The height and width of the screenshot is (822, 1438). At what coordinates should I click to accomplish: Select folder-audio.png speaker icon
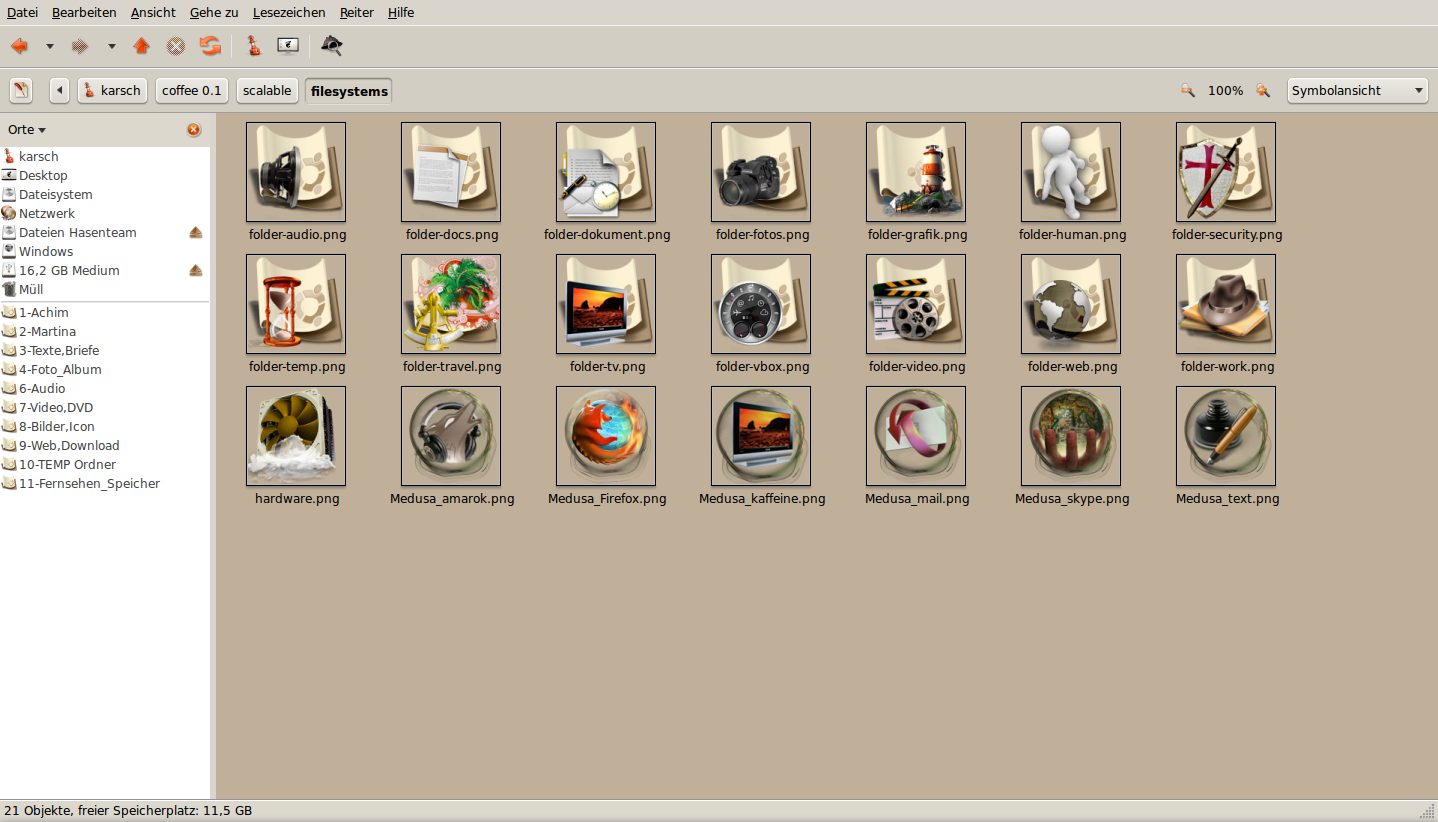coord(296,172)
